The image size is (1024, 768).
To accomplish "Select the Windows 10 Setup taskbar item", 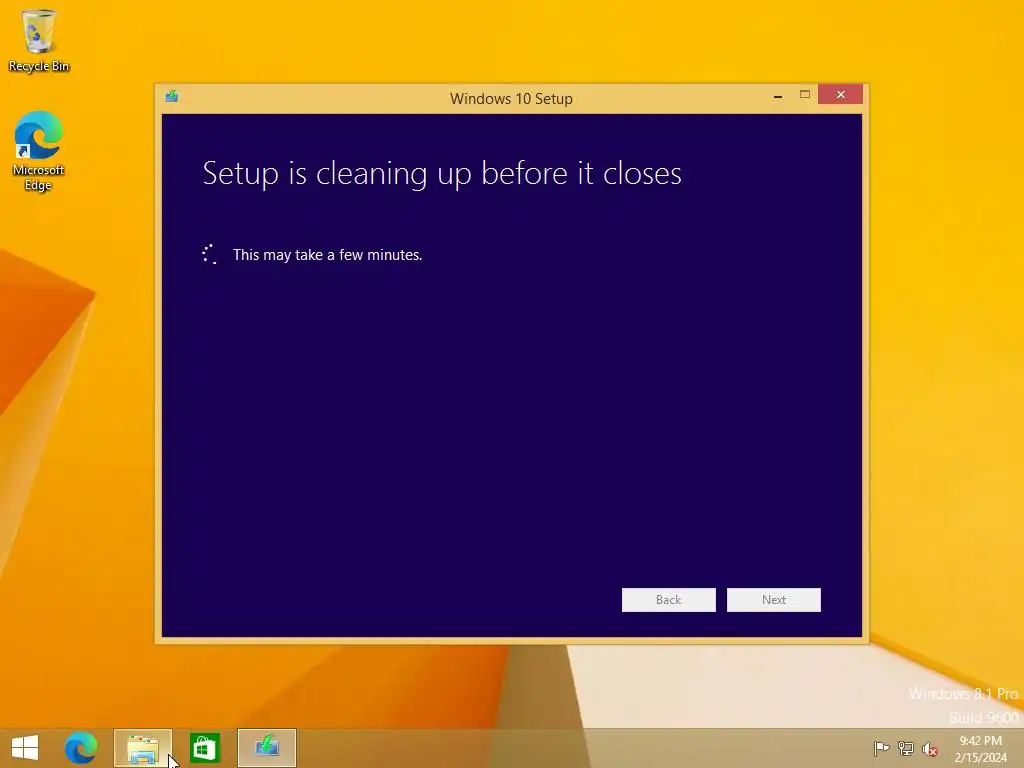I will [266, 748].
